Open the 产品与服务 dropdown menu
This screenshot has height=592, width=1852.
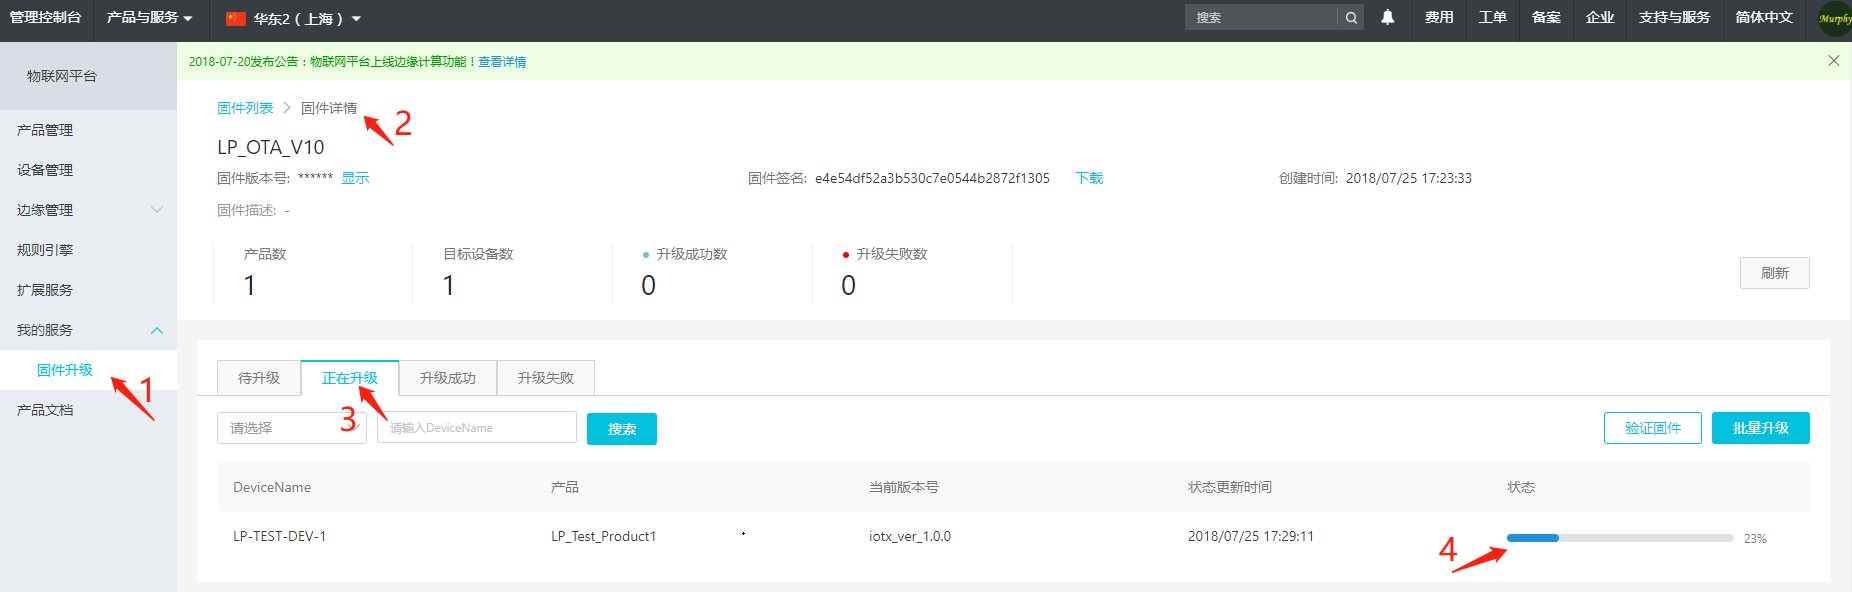click(150, 18)
